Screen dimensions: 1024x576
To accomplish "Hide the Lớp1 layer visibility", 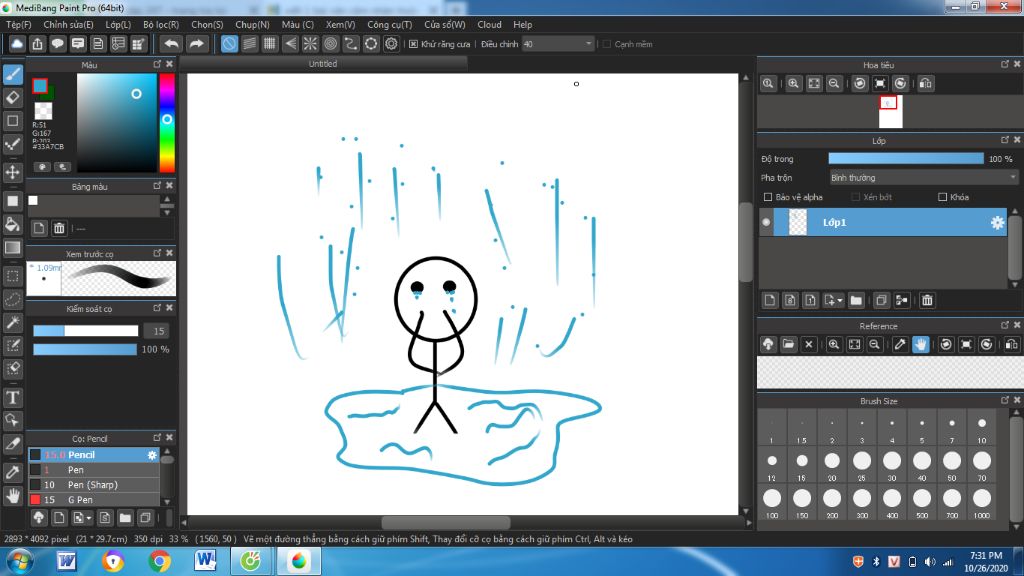I will [766, 222].
